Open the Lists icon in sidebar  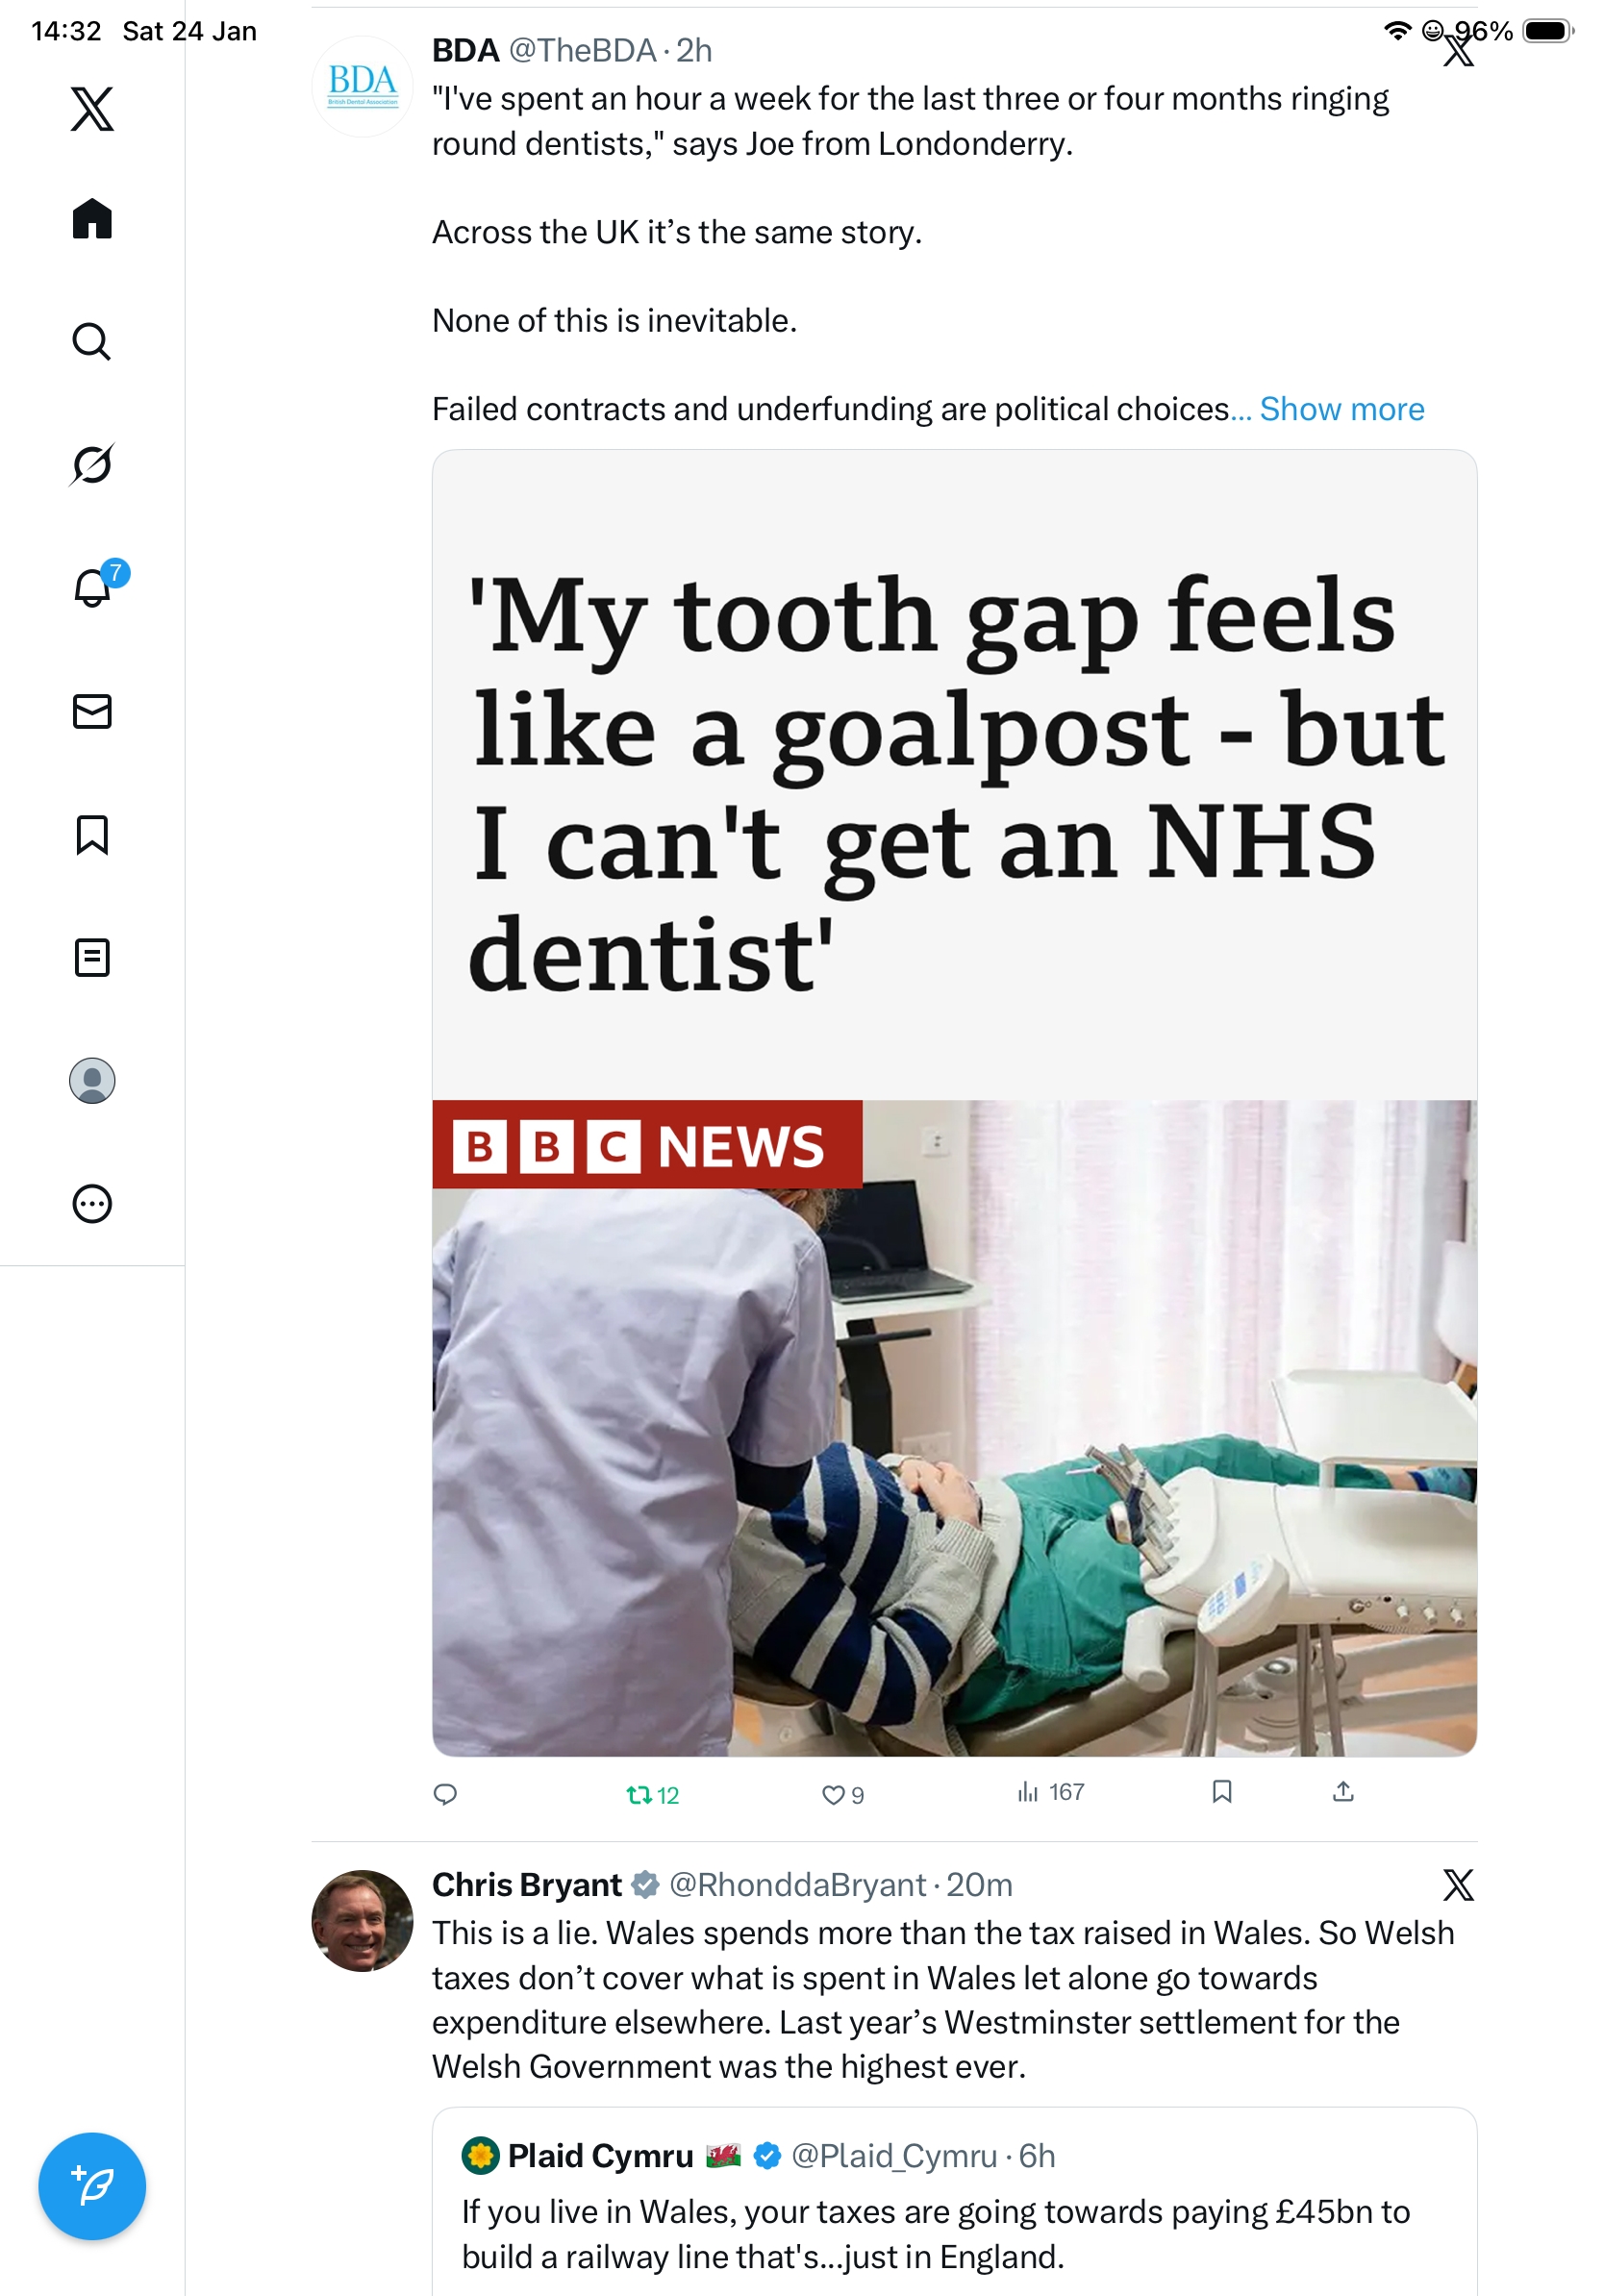pos(92,957)
